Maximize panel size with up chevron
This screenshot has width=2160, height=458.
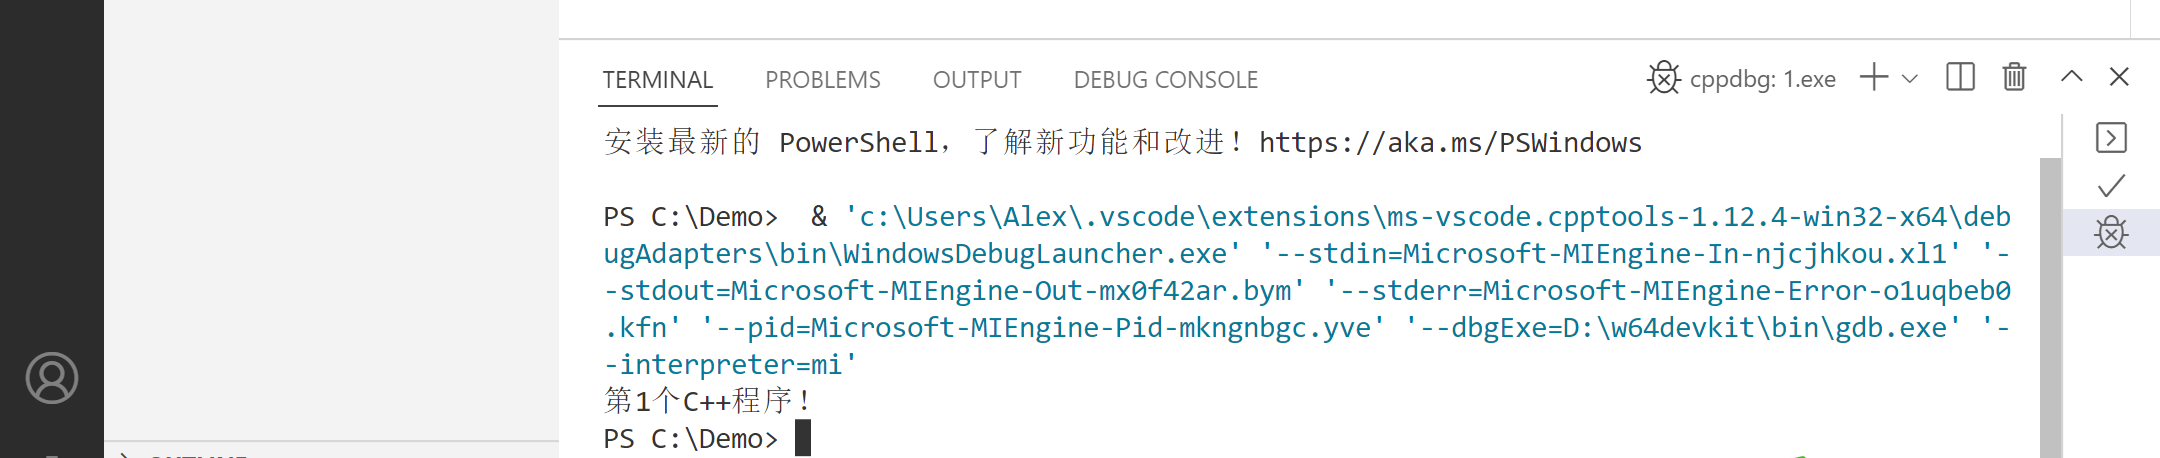coord(2072,76)
